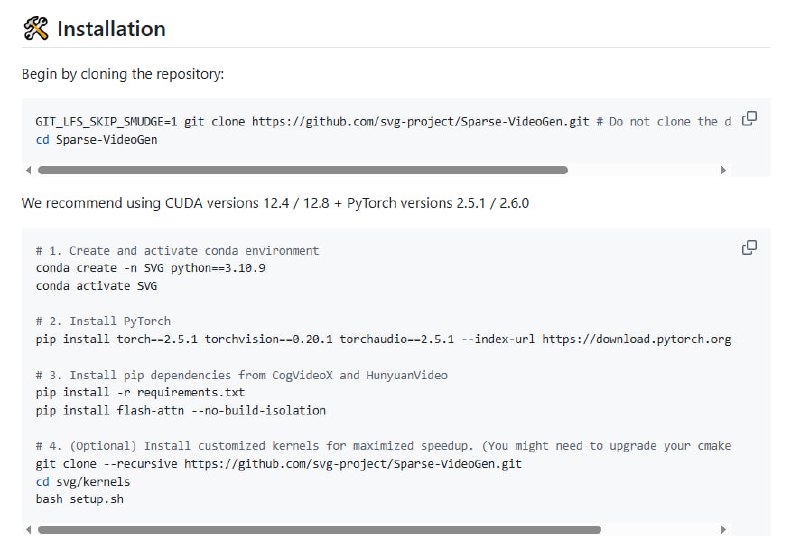Click the 'pip install -r requirements.txt' line
Screen dimensions: 800x540
click(140, 393)
